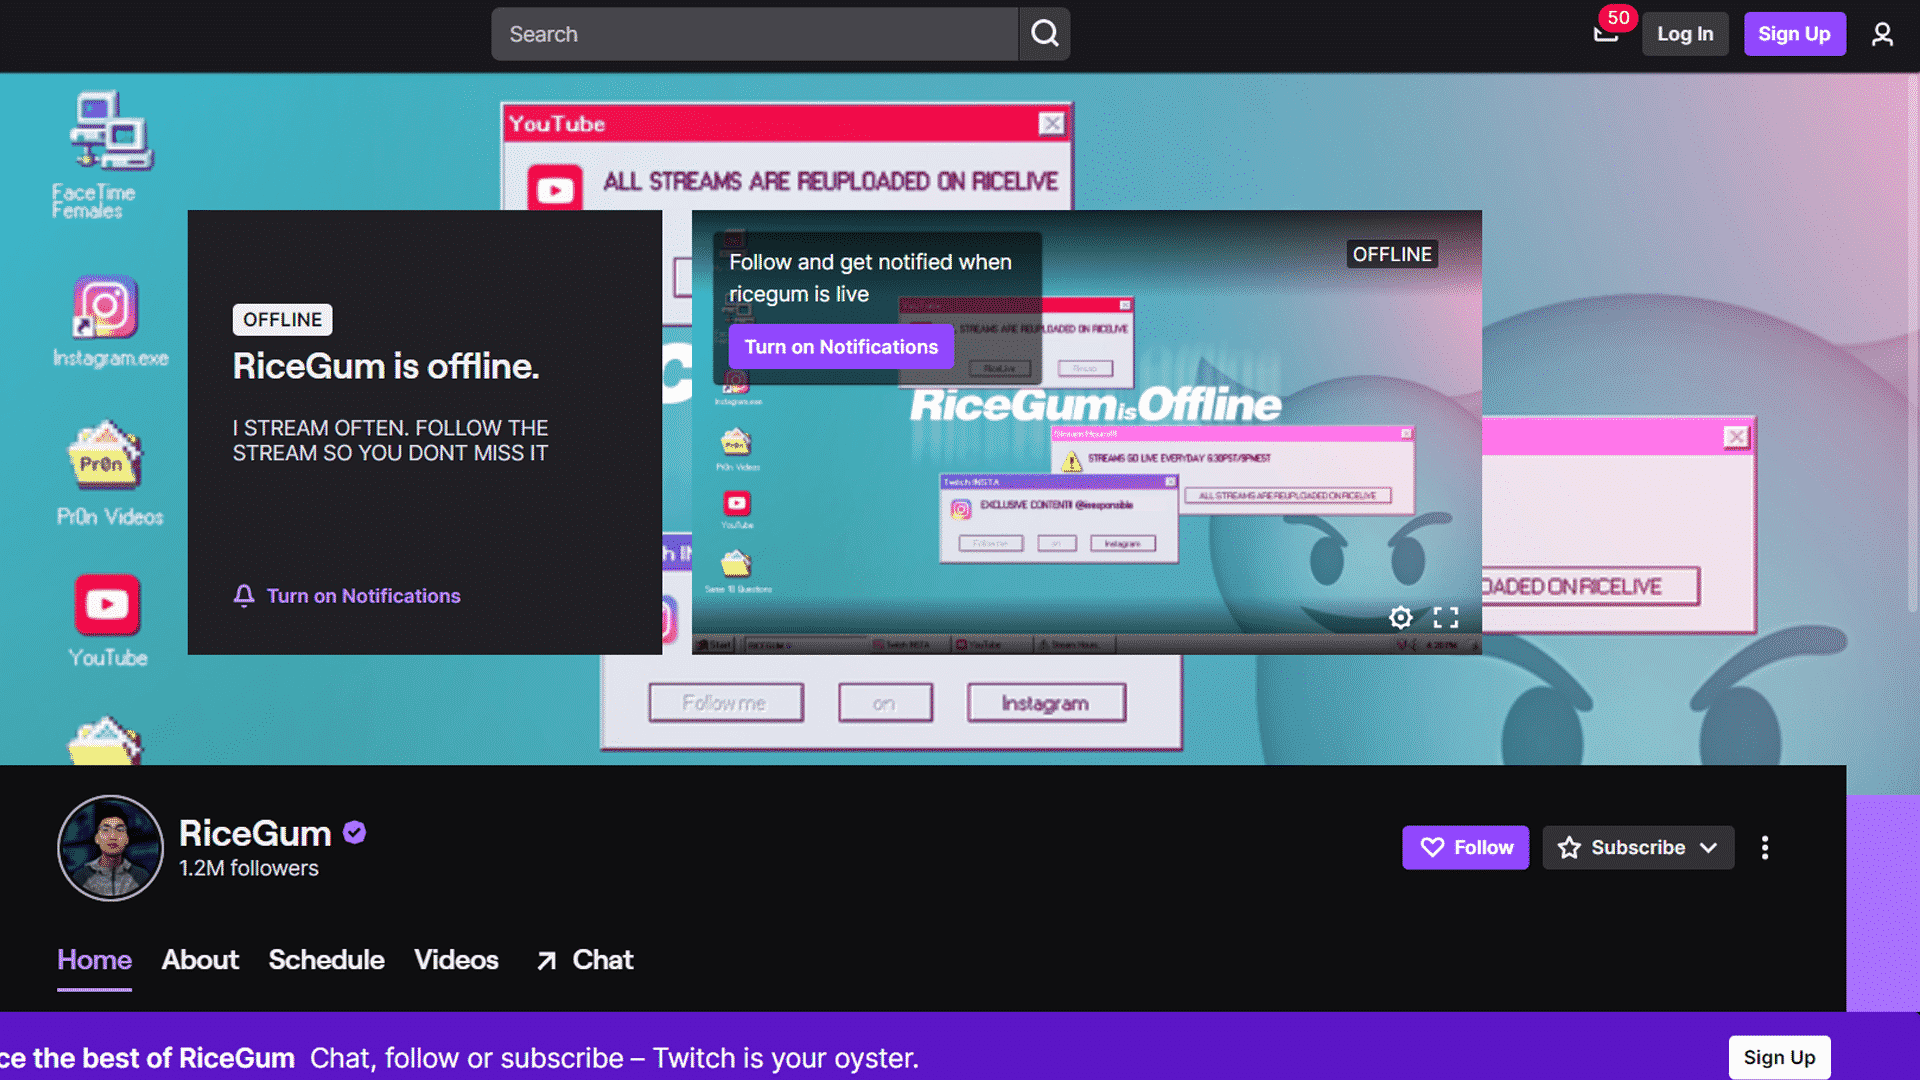The width and height of the screenshot is (1920, 1080).
Task: Click the verified badge next to RiceGum
Action: click(x=354, y=832)
